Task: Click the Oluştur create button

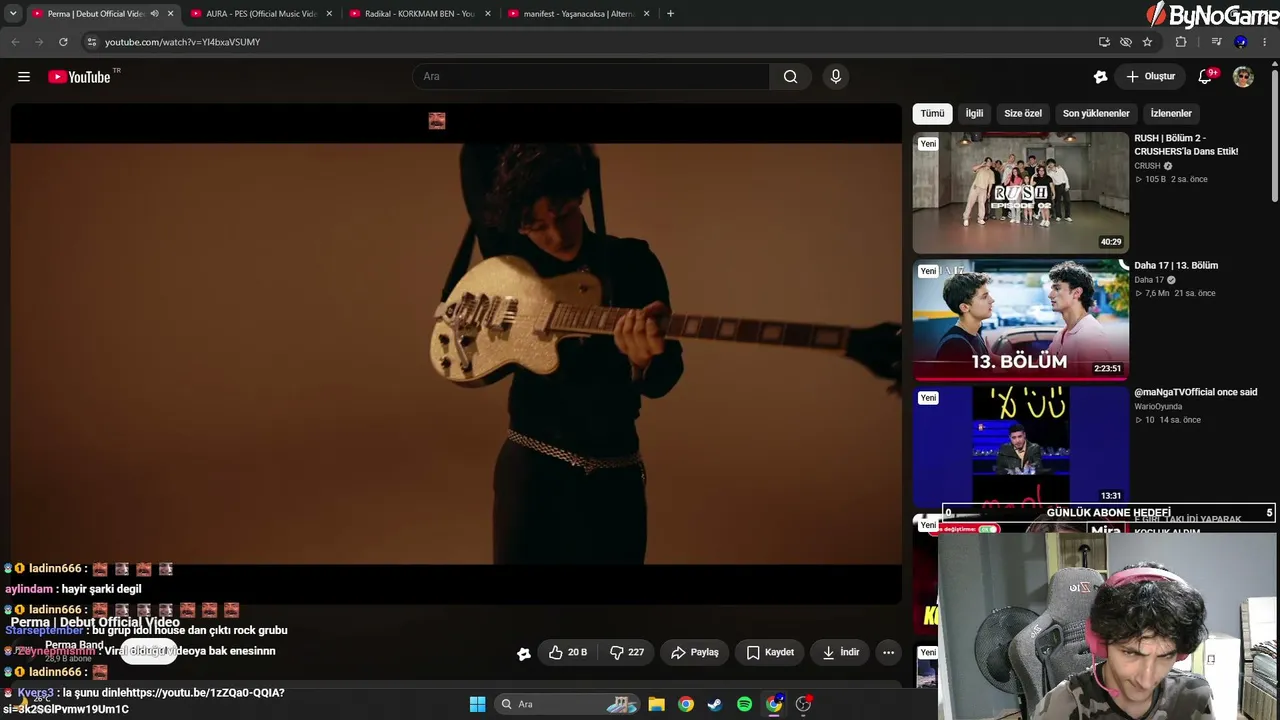Action: pyautogui.click(x=1150, y=77)
